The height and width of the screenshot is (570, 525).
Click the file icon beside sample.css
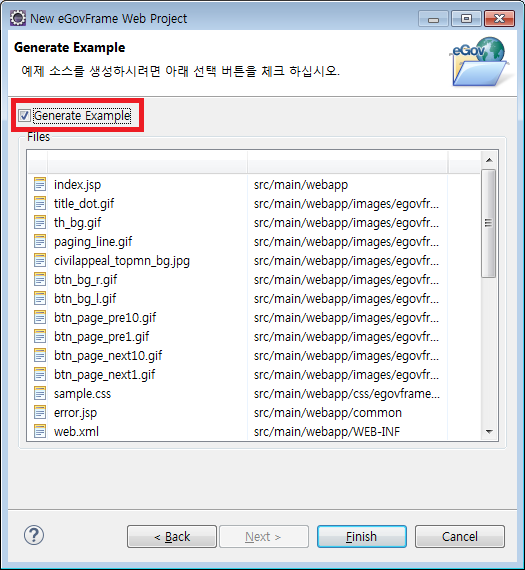pyautogui.click(x=40, y=393)
